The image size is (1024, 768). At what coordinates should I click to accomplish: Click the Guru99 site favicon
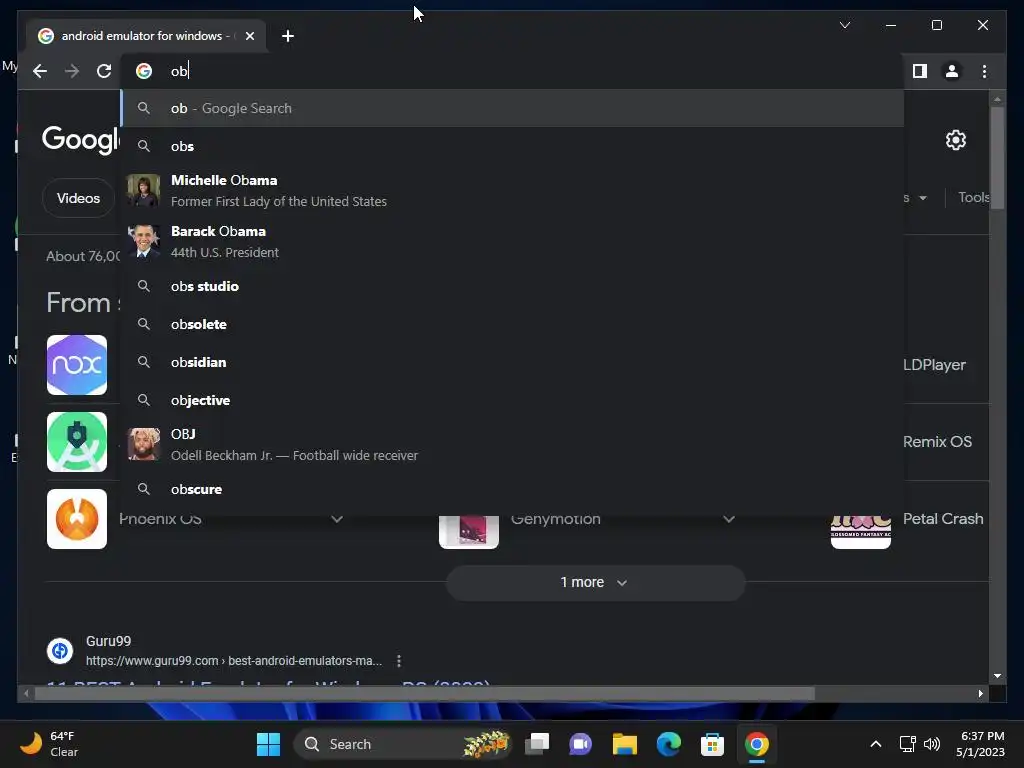pyautogui.click(x=60, y=651)
